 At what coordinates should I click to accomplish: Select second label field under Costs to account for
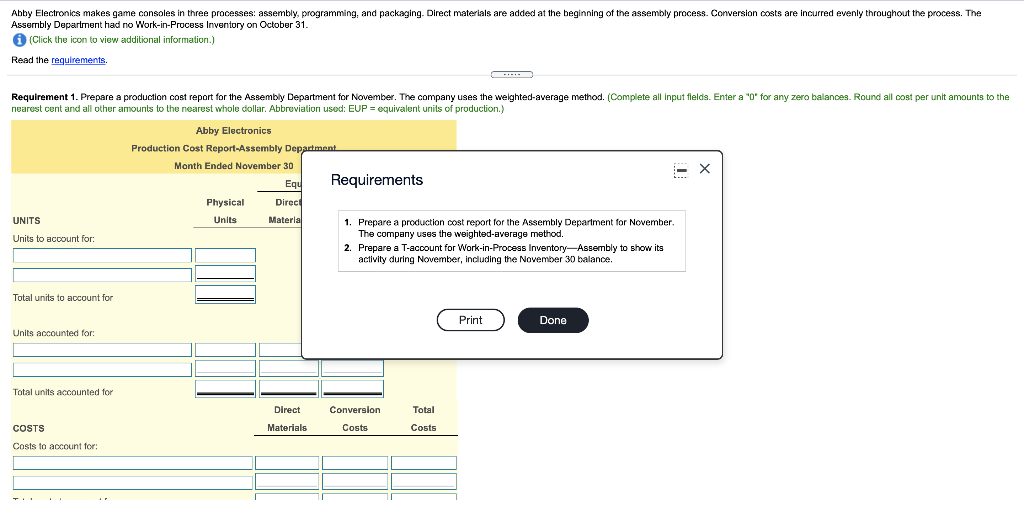click(x=133, y=483)
